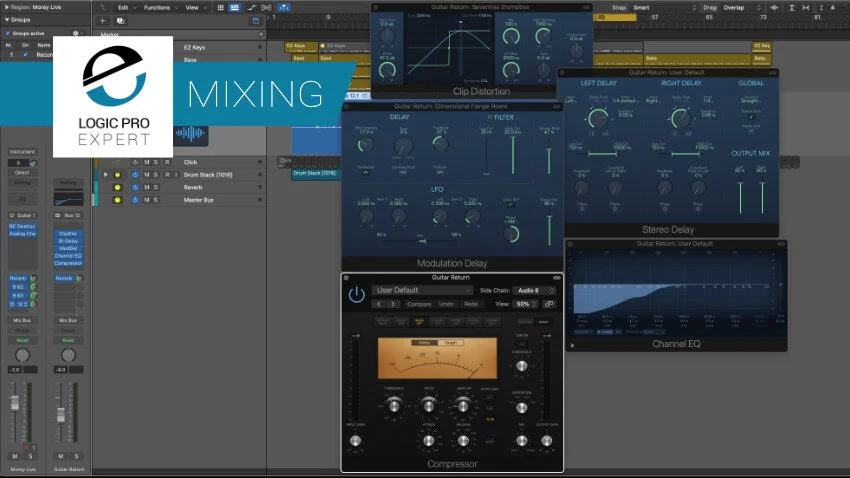Click Compressor Make Up knob

coord(463,404)
